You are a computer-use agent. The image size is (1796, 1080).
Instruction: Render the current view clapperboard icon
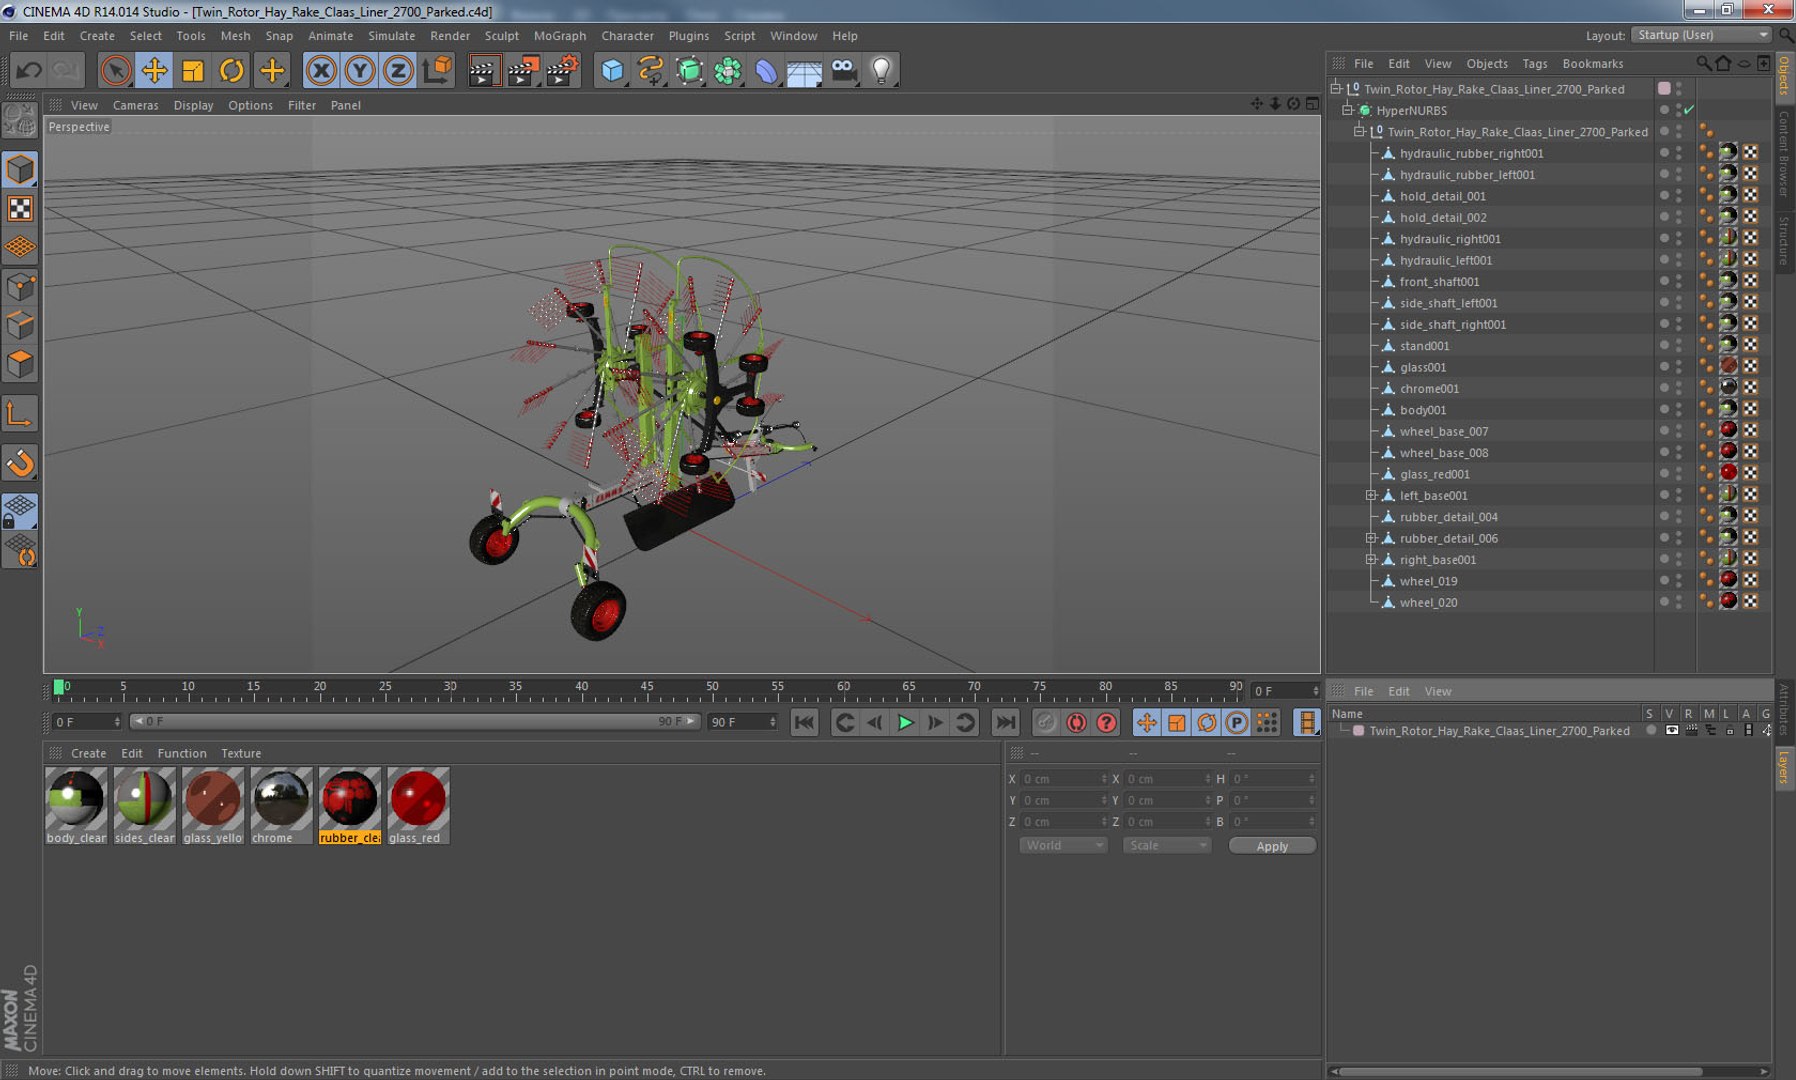pos(483,70)
